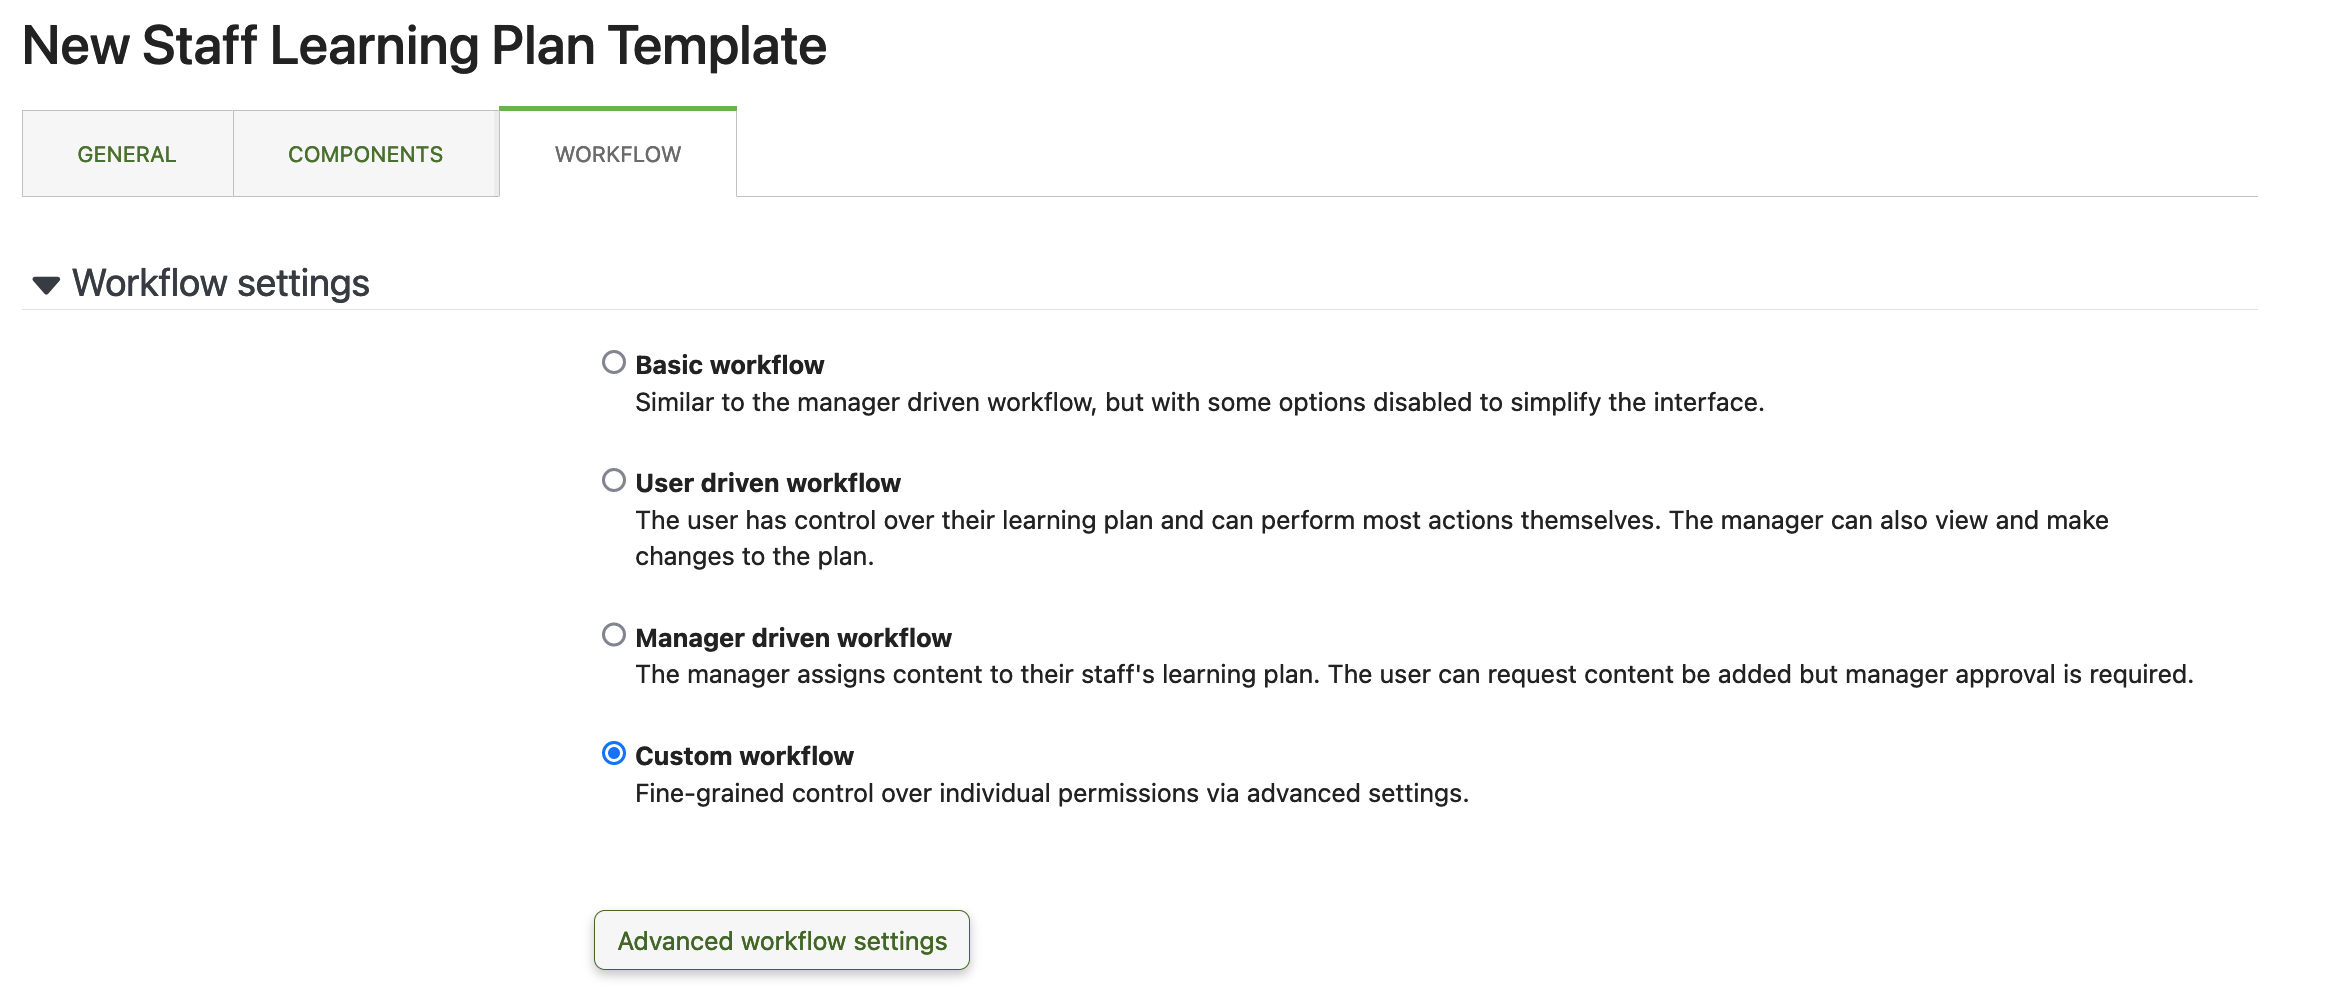This screenshot has height=990, width=2348.
Task: Click the New Staff Learning Plan Template title
Action: (x=425, y=46)
